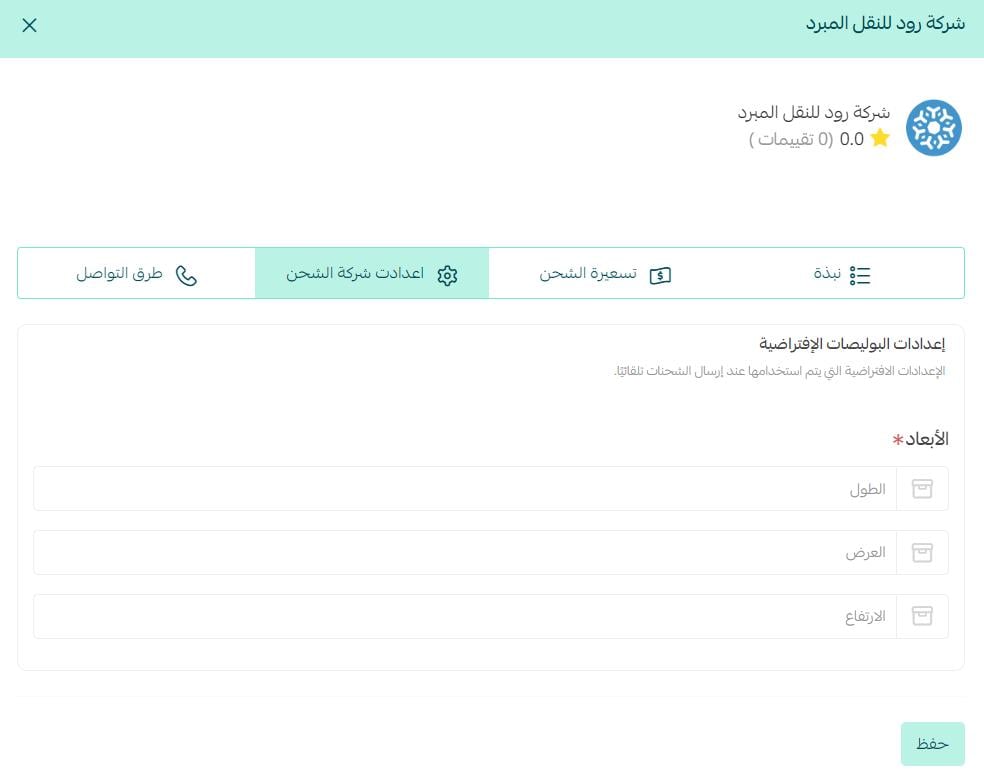Viewport: 984px width, 777px height.
Task: Click the (0 تقييمات) ratings count
Action: coord(791,139)
